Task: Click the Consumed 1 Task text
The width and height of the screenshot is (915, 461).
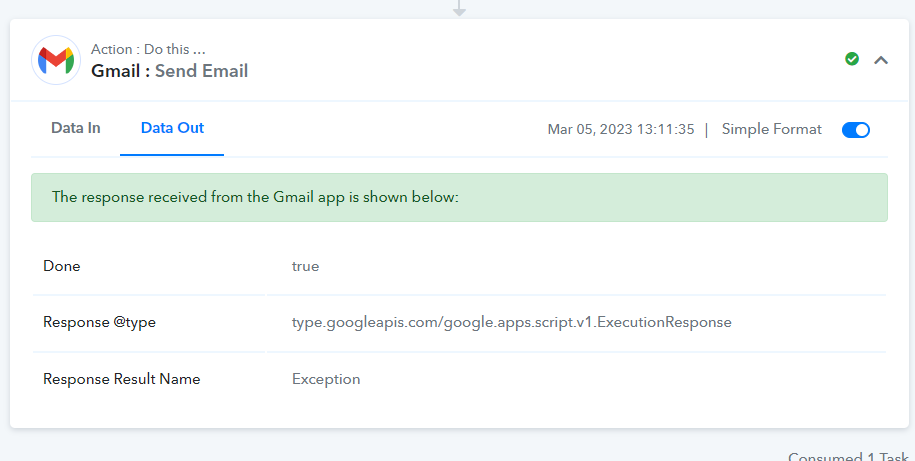Action: (848, 456)
